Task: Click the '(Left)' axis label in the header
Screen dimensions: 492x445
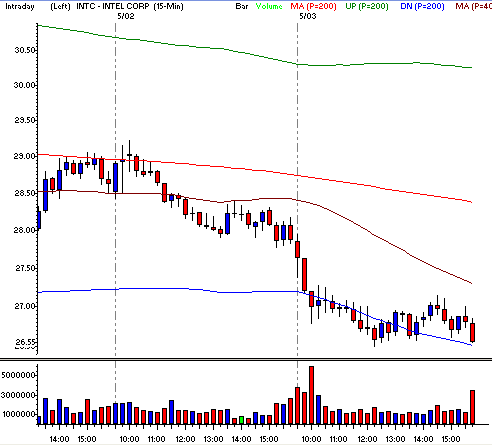Action: tap(60, 6)
